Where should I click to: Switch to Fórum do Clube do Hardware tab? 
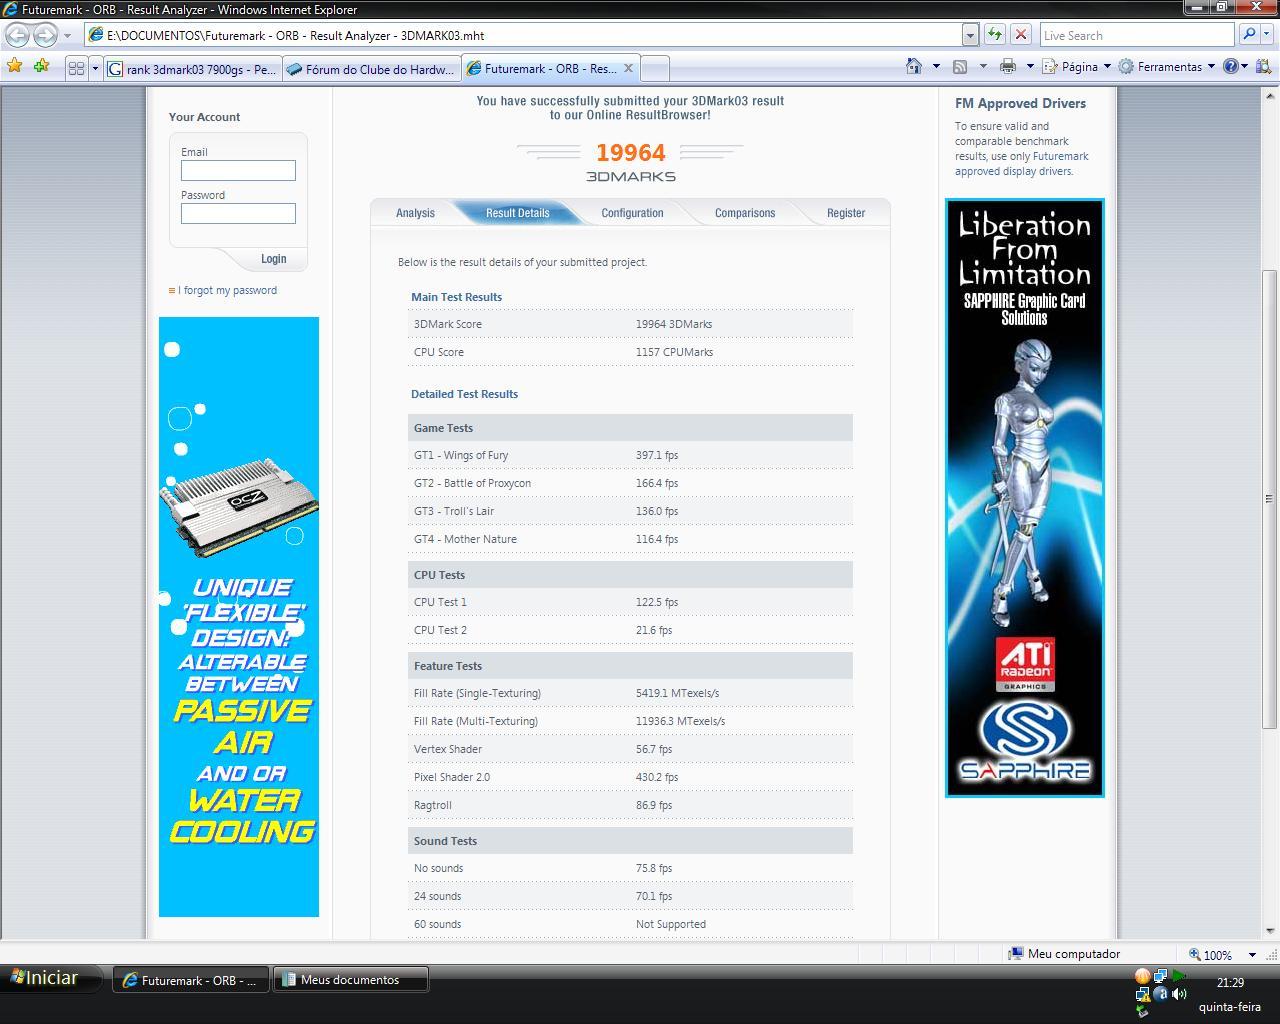coord(371,69)
